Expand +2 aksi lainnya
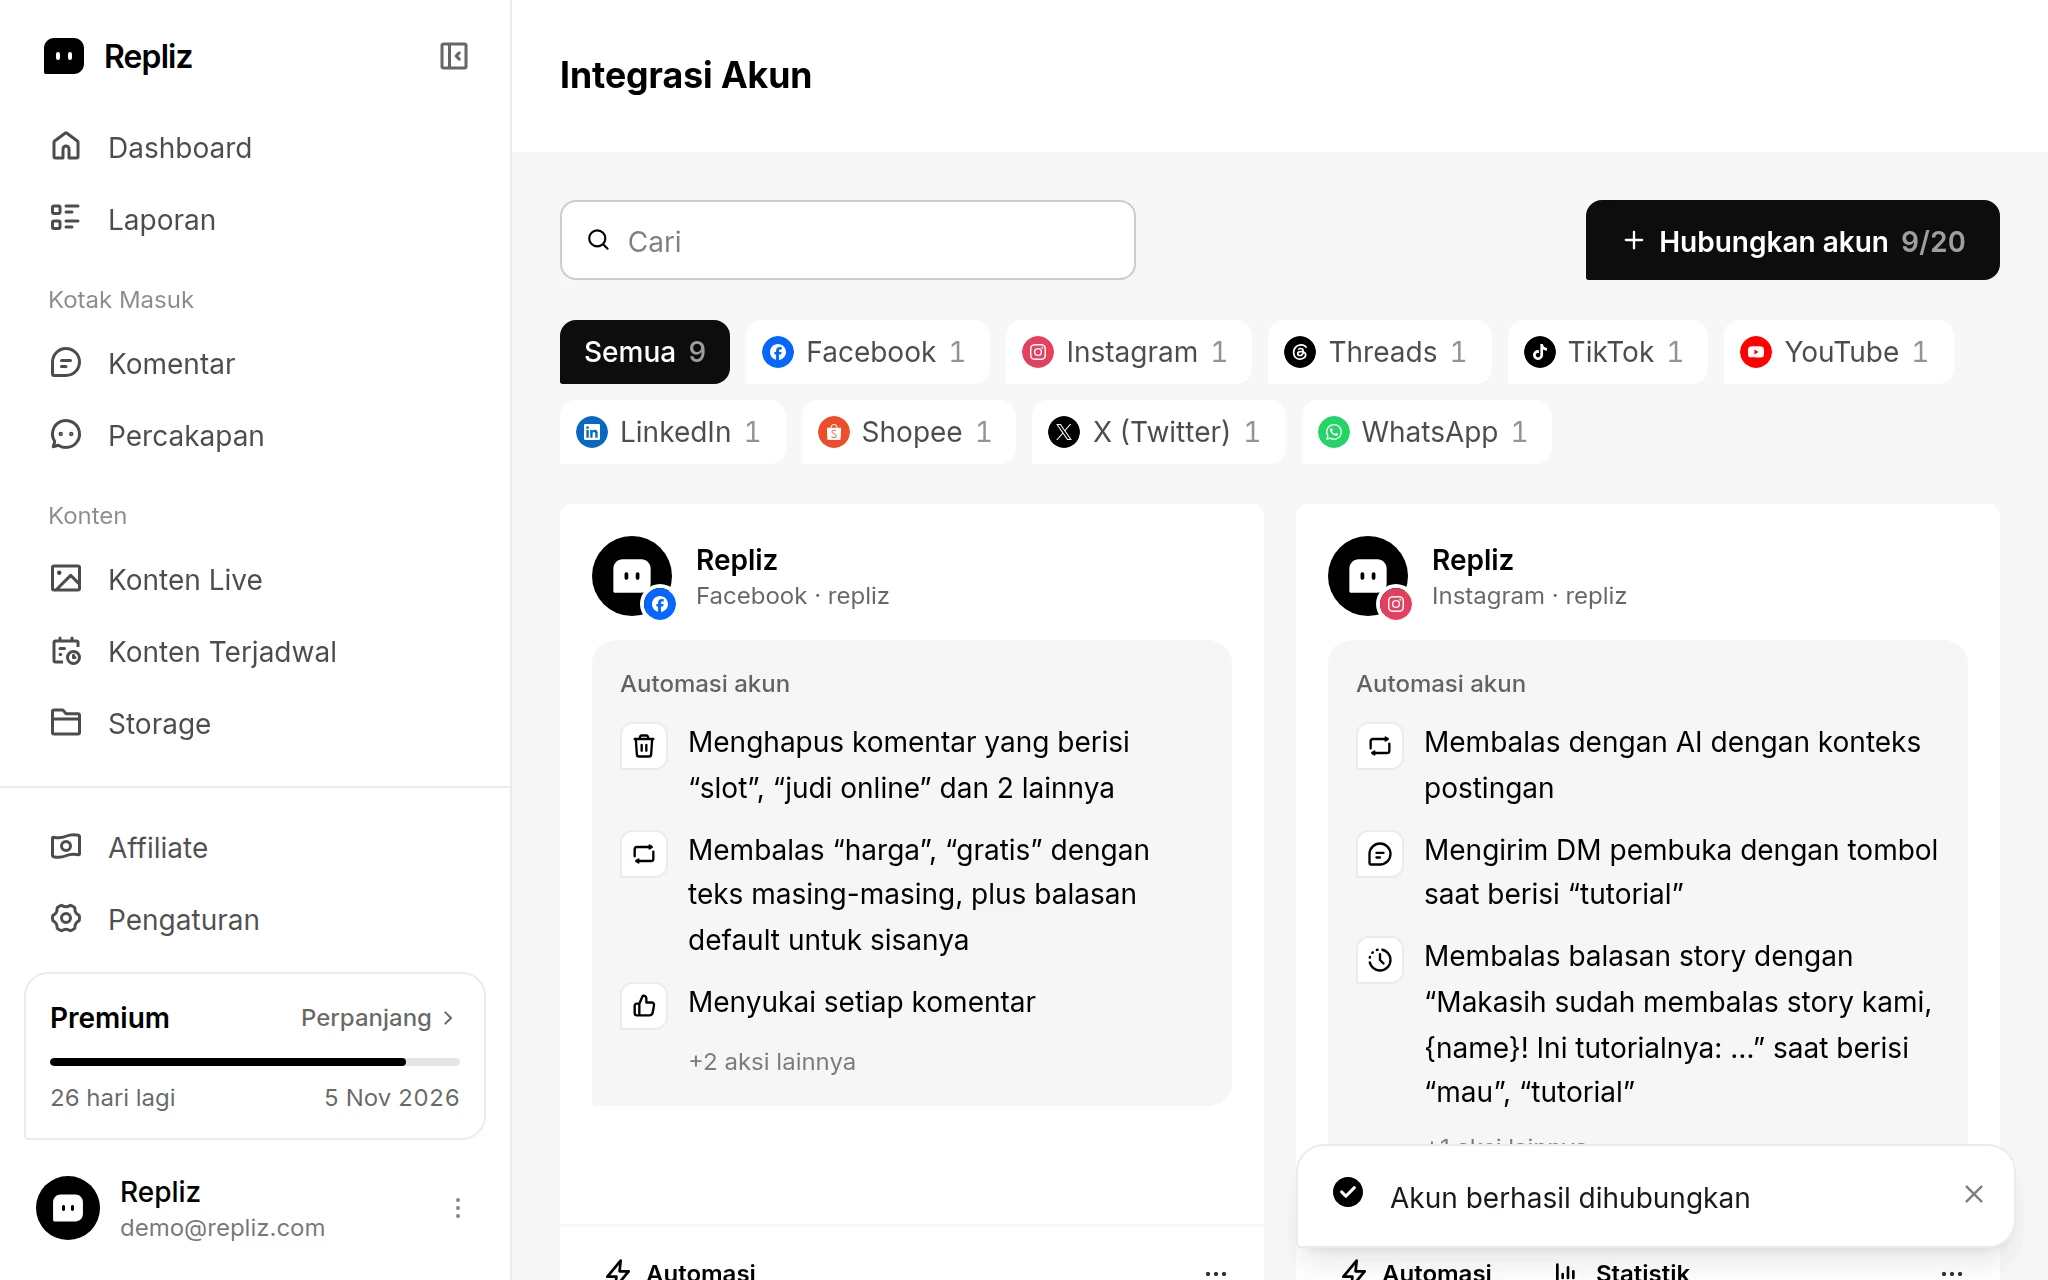2048x1280 pixels. [772, 1062]
